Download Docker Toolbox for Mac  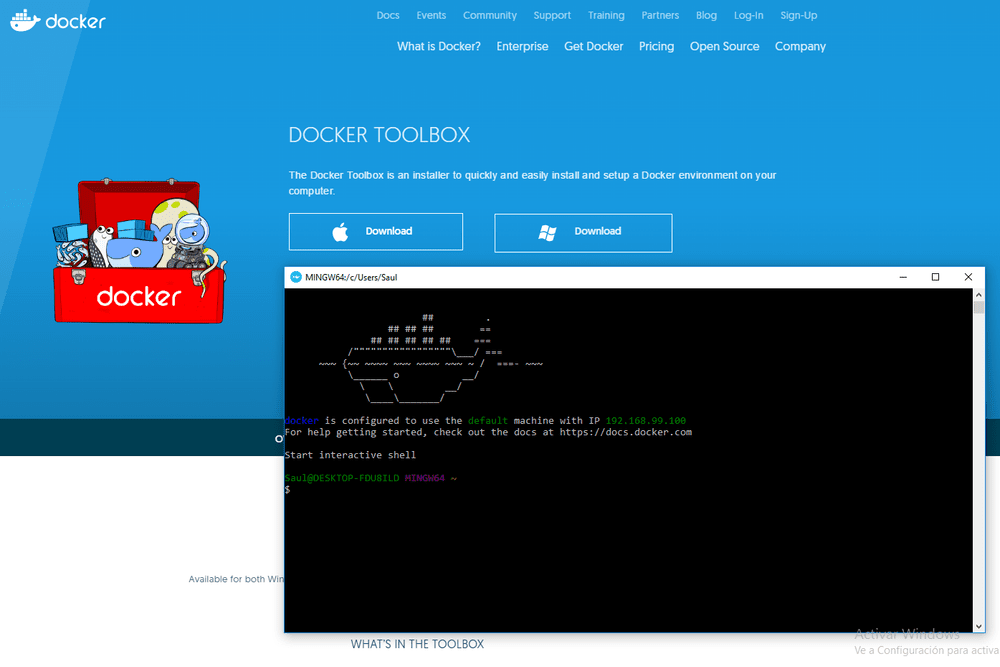(x=375, y=231)
